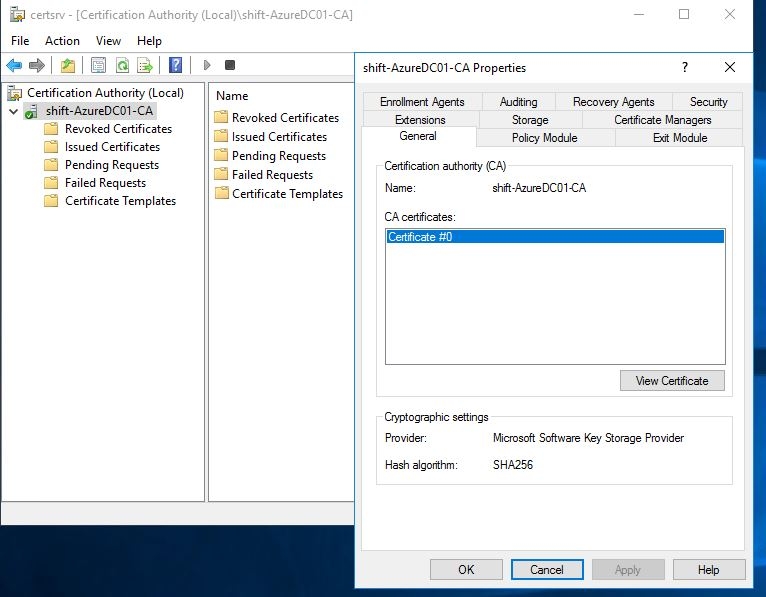Click the Stop Service square icon
The width and height of the screenshot is (766, 597).
(230, 65)
